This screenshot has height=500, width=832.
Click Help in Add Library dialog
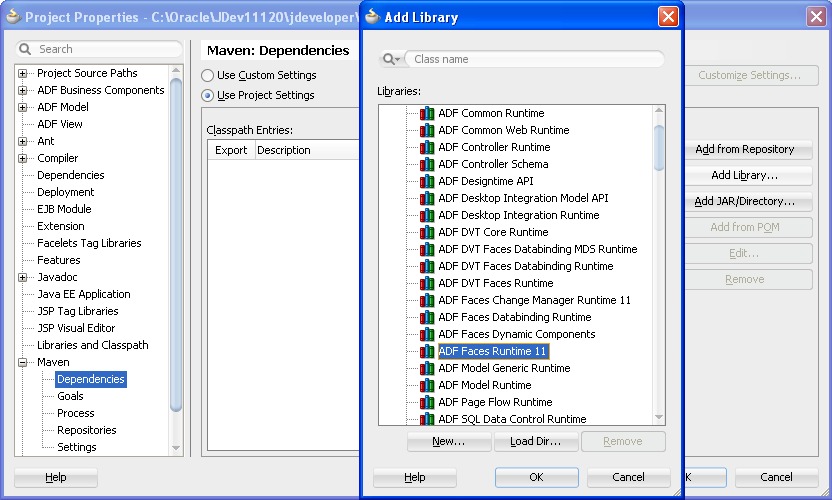pos(414,477)
